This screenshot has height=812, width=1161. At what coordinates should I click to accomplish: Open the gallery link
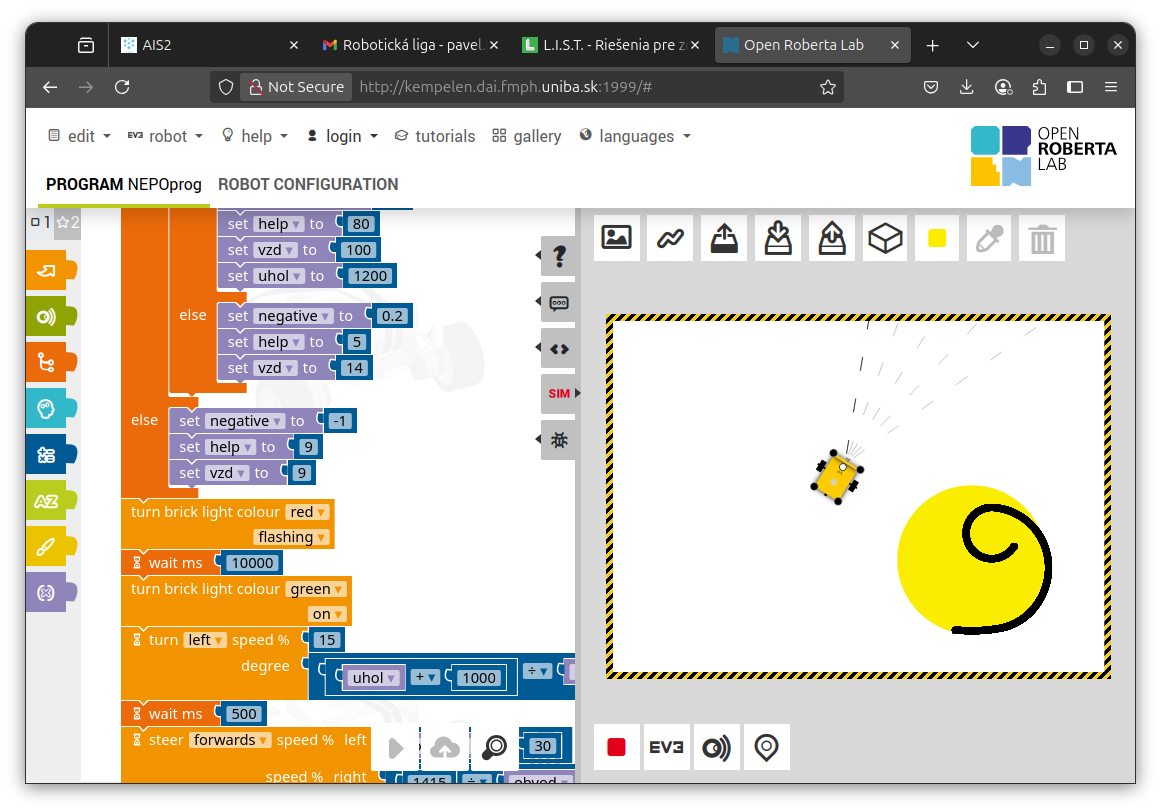pos(527,136)
